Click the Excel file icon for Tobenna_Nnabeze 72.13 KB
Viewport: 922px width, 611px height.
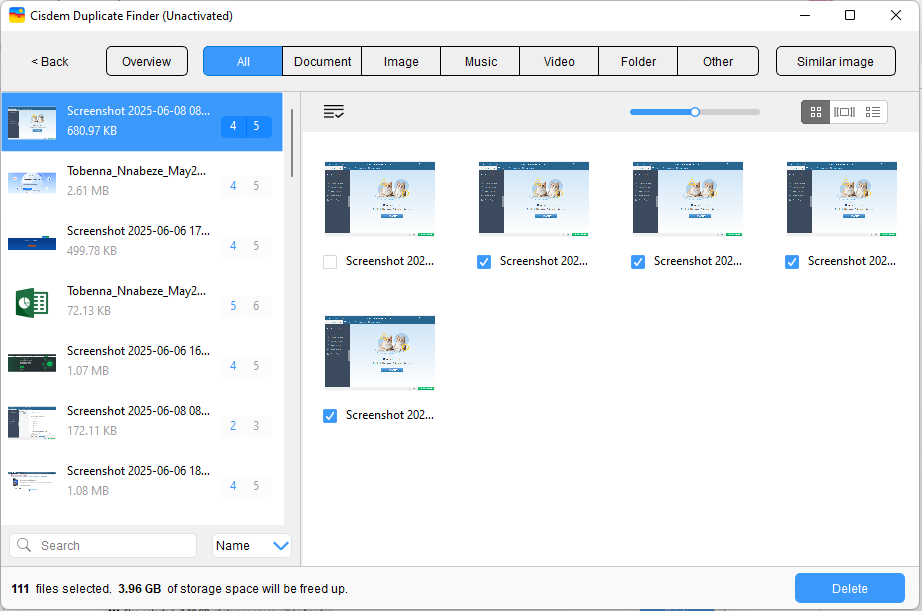click(32, 303)
